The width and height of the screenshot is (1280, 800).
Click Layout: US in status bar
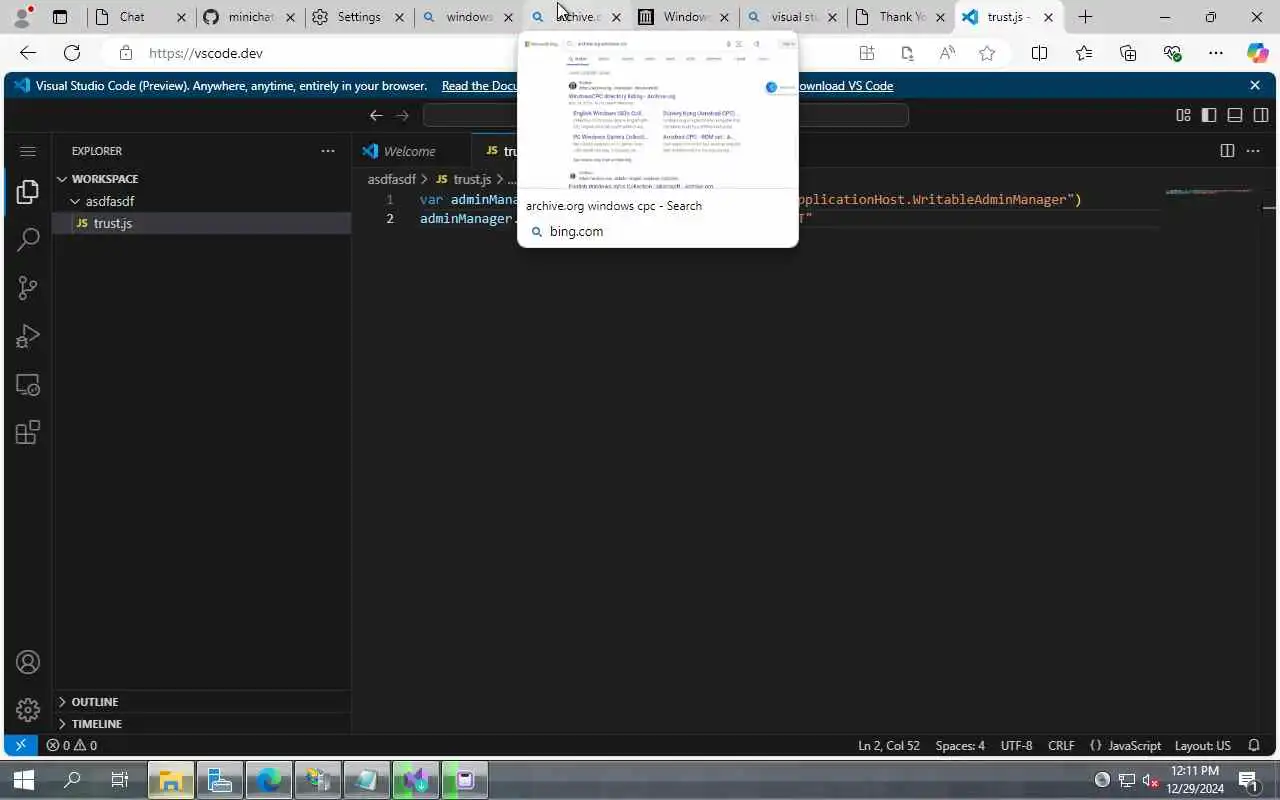(1203, 745)
